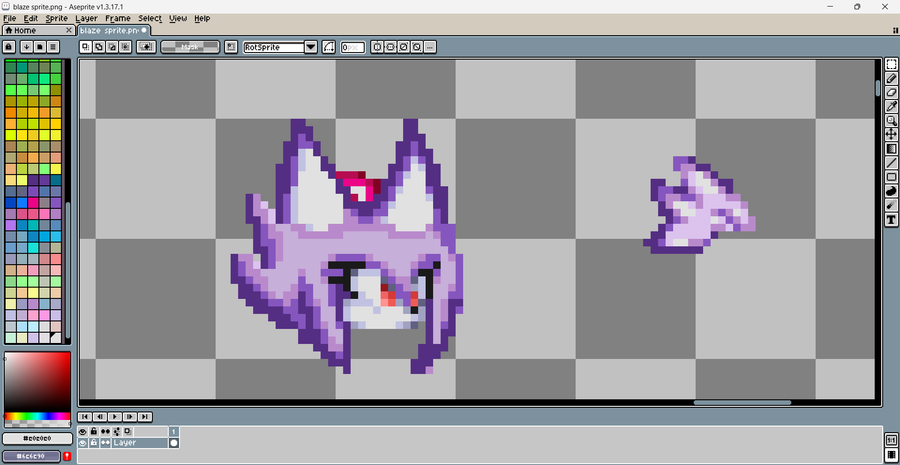Choose subtract from selection mode

[112, 47]
